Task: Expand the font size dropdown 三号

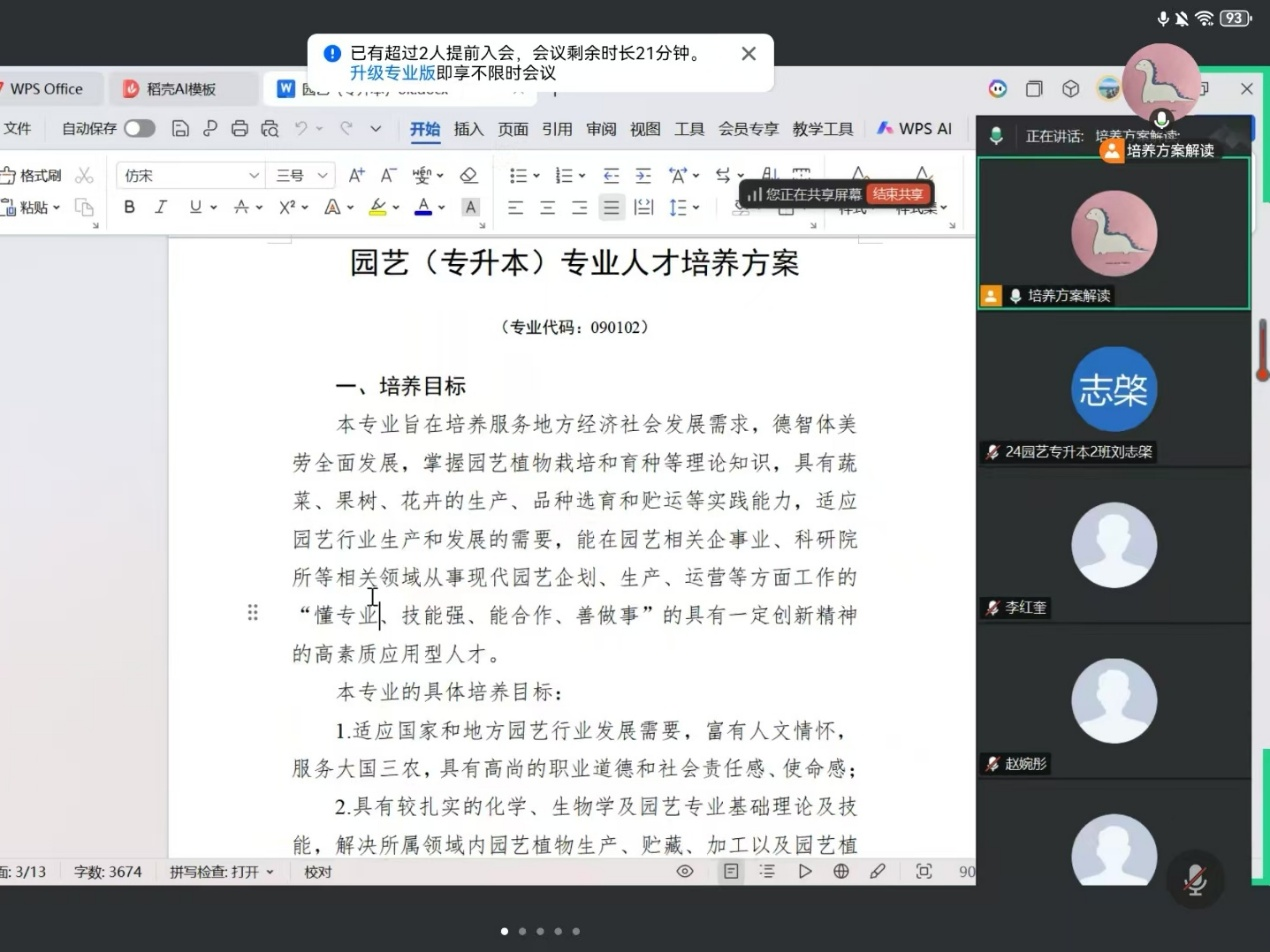Action: point(300,176)
